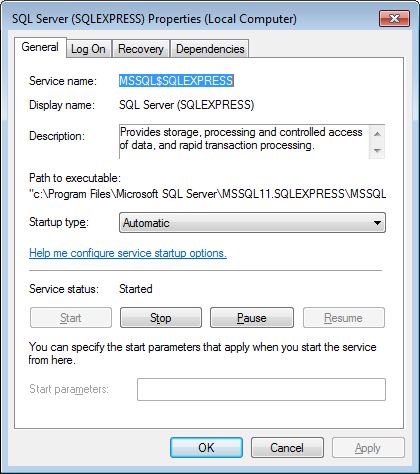This screenshot has width=420, height=474.
Task: Click the Startup type dropdown arrow
Action: coord(377,223)
